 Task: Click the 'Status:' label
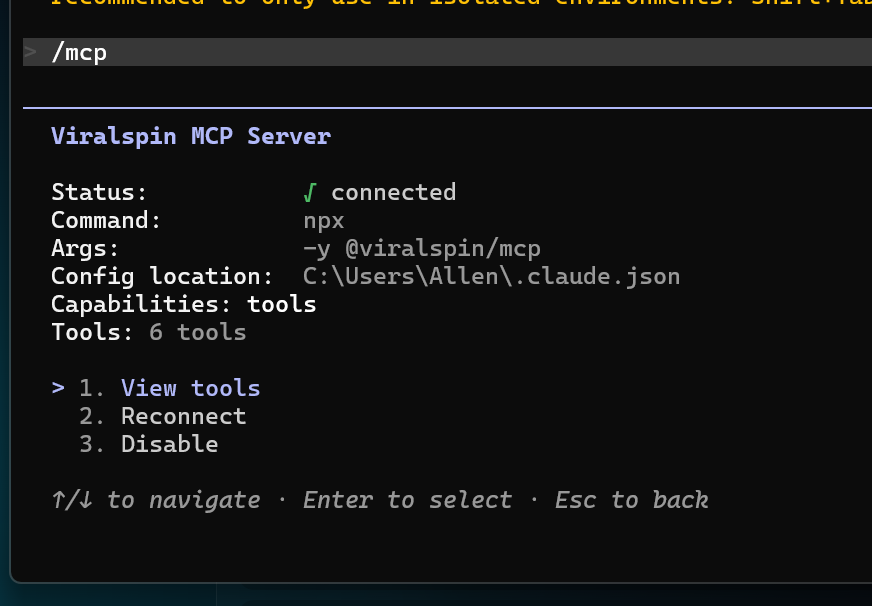click(99, 192)
